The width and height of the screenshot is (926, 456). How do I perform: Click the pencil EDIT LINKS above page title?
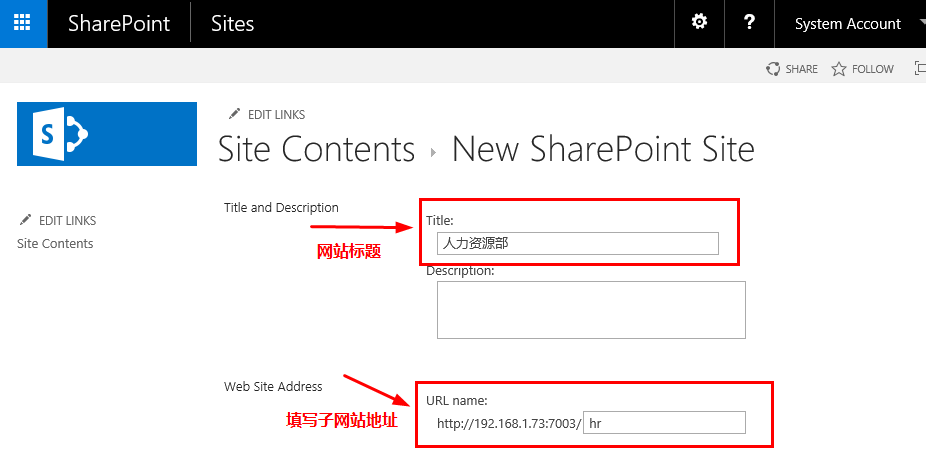[x=268, y=114]
